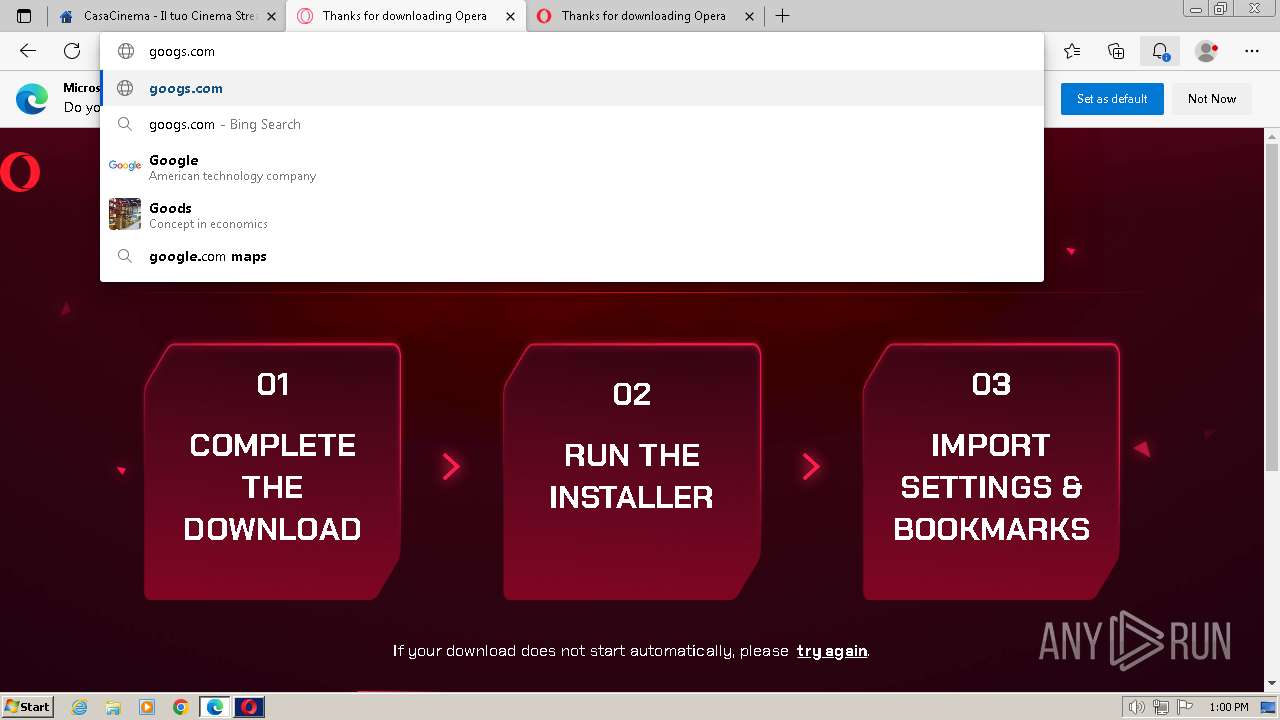Click the address bar containing googs.com

[572, 52]
